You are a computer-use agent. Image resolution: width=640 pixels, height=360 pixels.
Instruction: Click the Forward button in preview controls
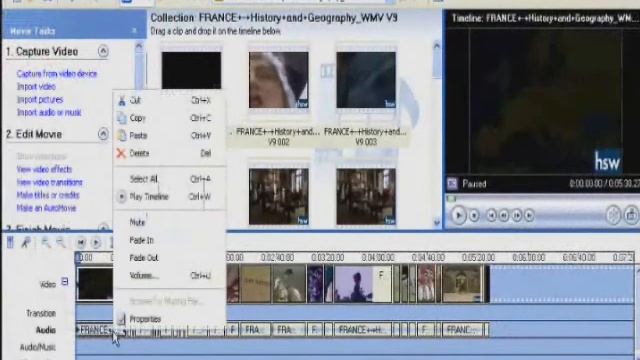[x=529, y=215]
